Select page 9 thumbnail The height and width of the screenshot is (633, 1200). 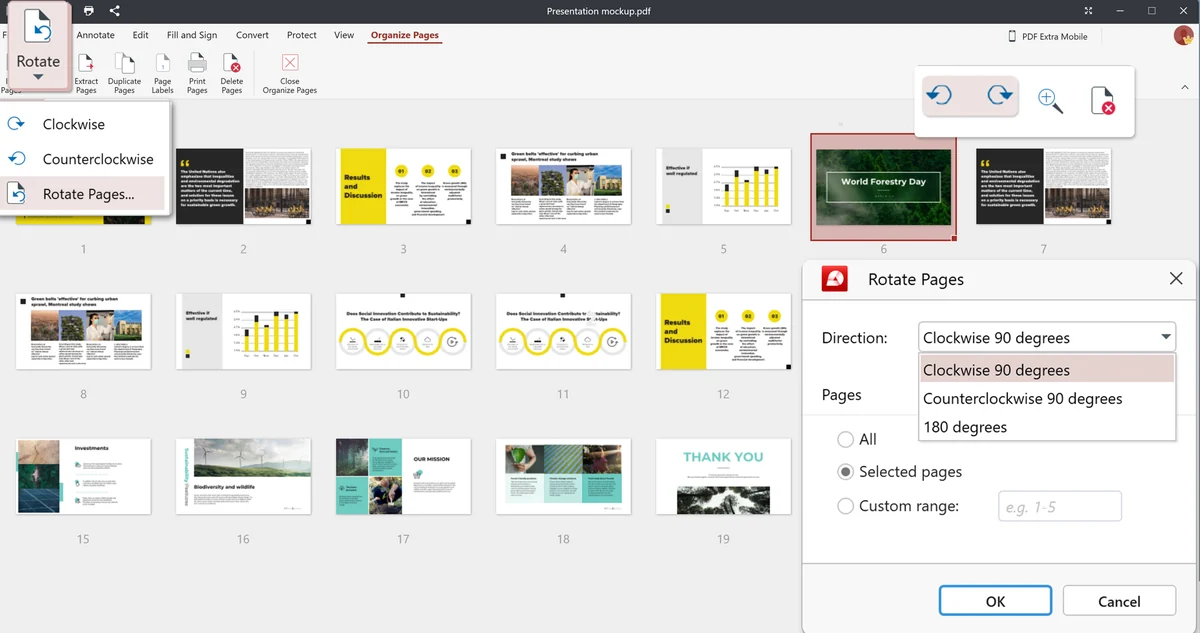click(x=243, y=331)
